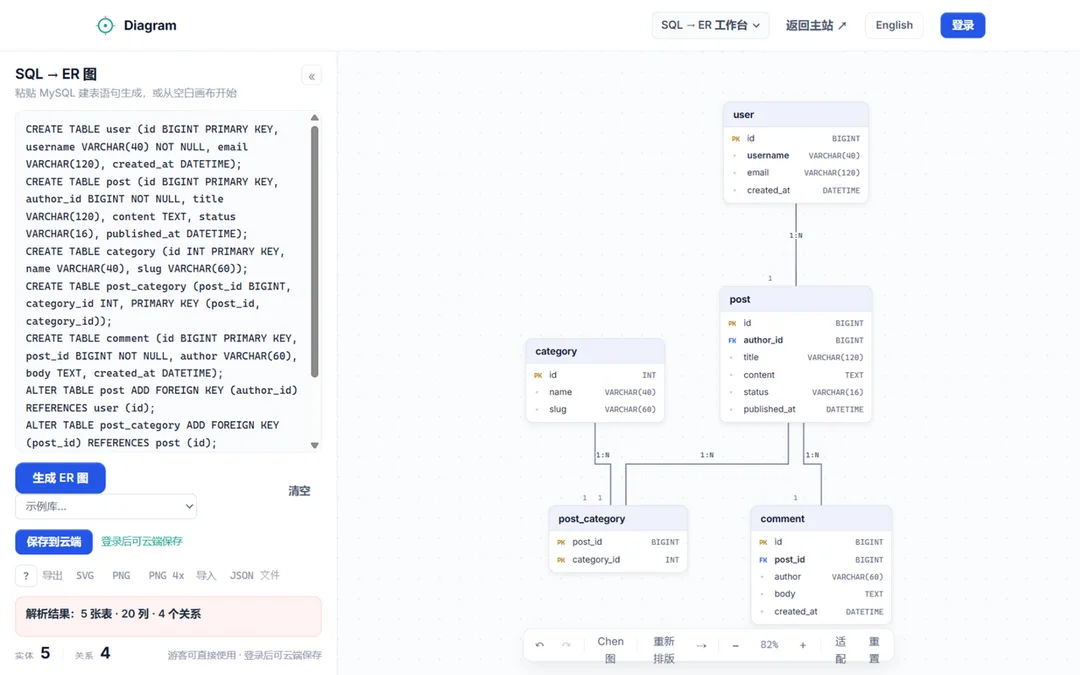
Task: Click the PK icon of user id
Action: tap(736, 138)
